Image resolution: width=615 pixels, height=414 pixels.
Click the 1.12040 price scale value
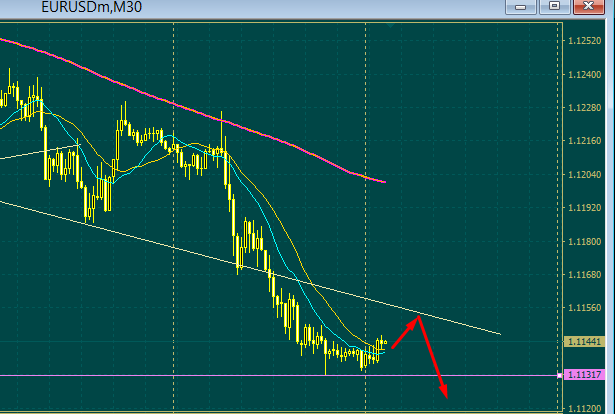point(584,174)
